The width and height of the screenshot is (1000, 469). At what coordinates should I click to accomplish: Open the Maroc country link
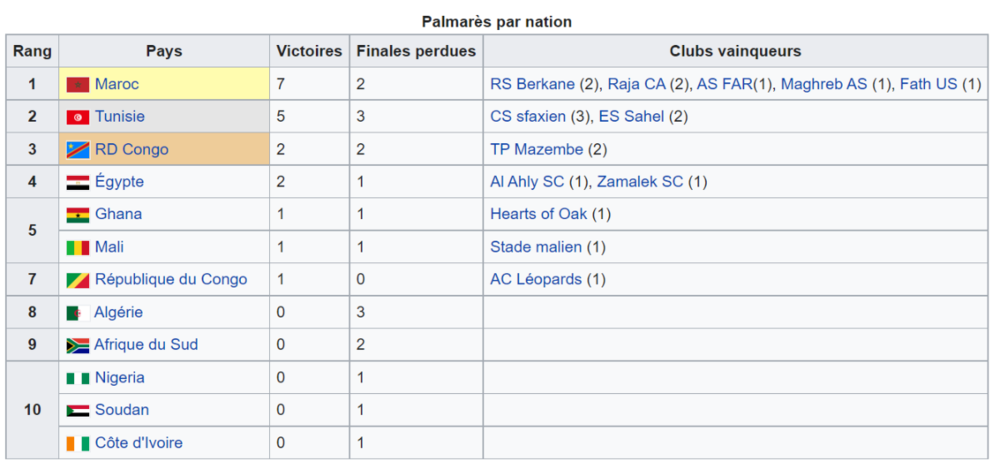point(117,84)
